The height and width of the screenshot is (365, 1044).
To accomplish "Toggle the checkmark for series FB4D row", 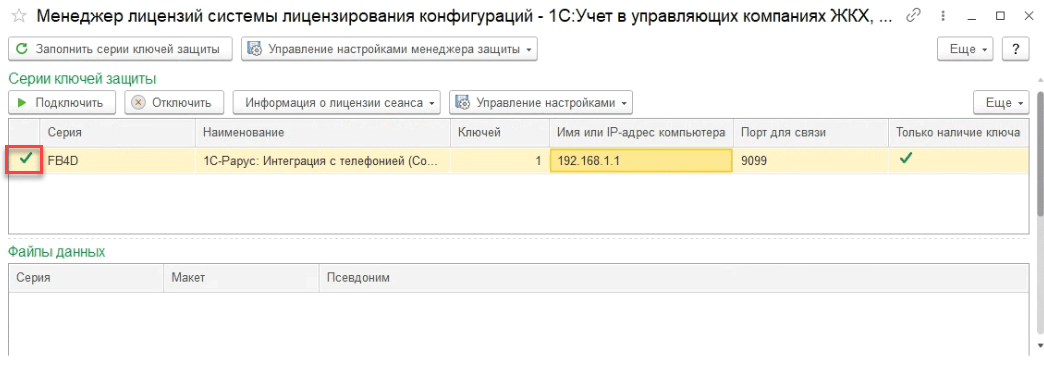I will [26, 159].
